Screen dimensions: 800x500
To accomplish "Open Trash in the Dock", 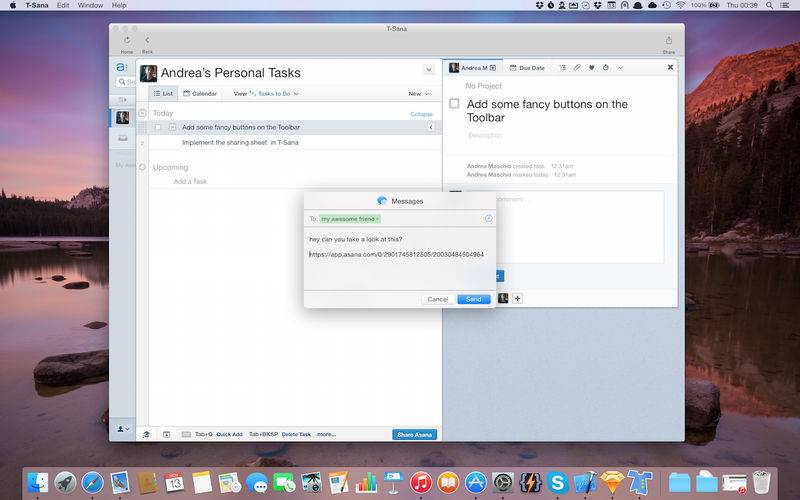I will click(x=762, y=482).
